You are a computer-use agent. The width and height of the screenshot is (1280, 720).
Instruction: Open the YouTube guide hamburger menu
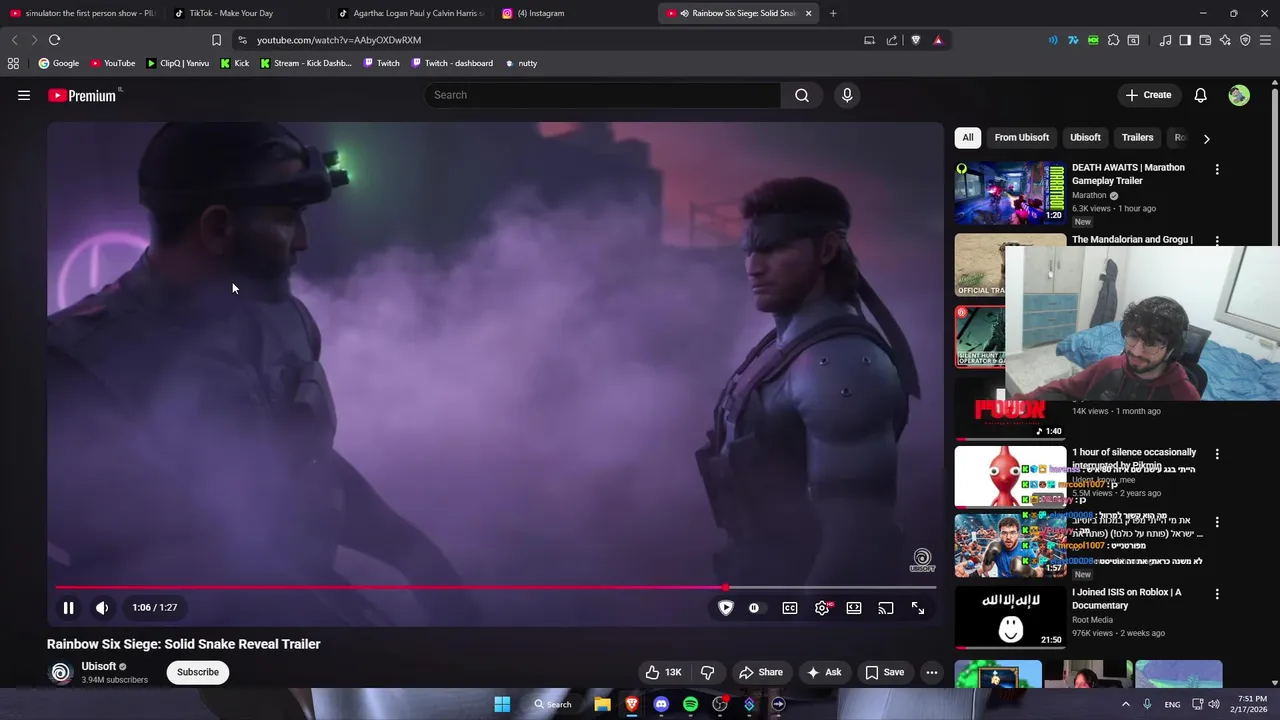point(24,95)
